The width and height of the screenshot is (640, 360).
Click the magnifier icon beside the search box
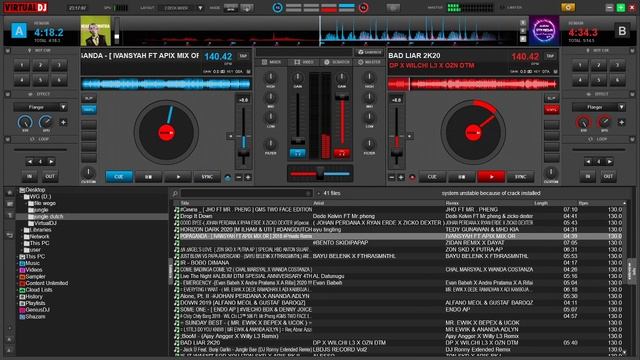tap(175, 193)
